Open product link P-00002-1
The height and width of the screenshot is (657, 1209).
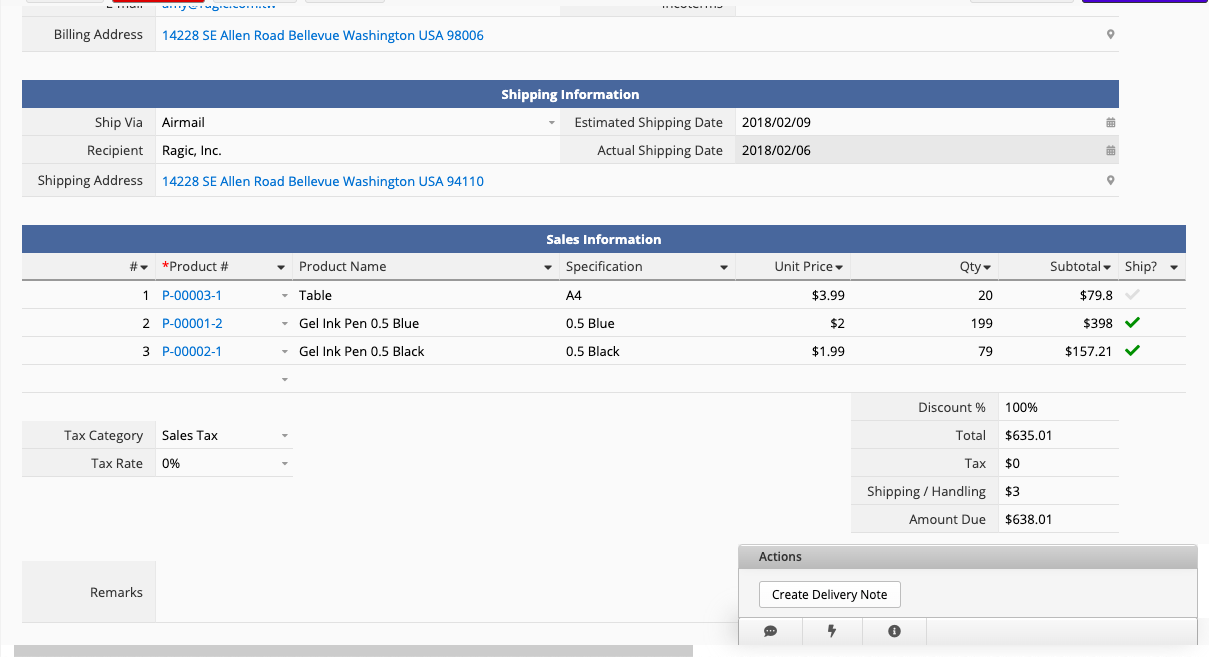click(x=192, y=351)
